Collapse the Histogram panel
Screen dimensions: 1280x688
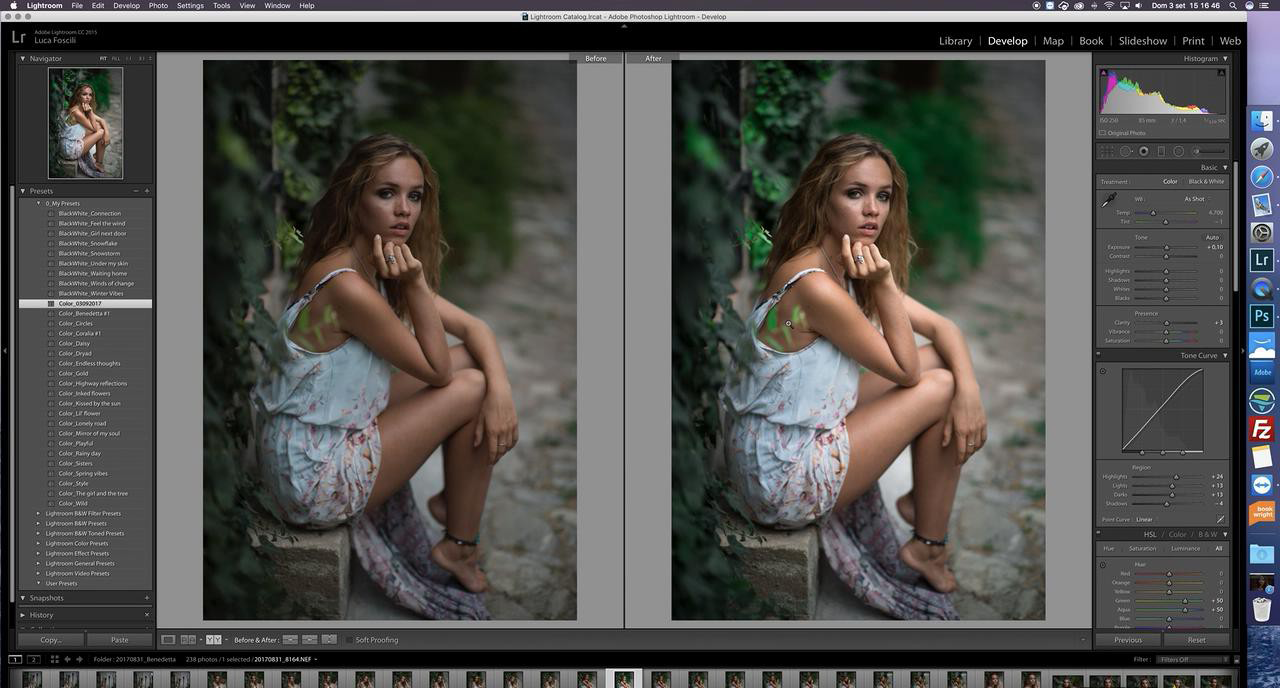[x=1225, y=58]
